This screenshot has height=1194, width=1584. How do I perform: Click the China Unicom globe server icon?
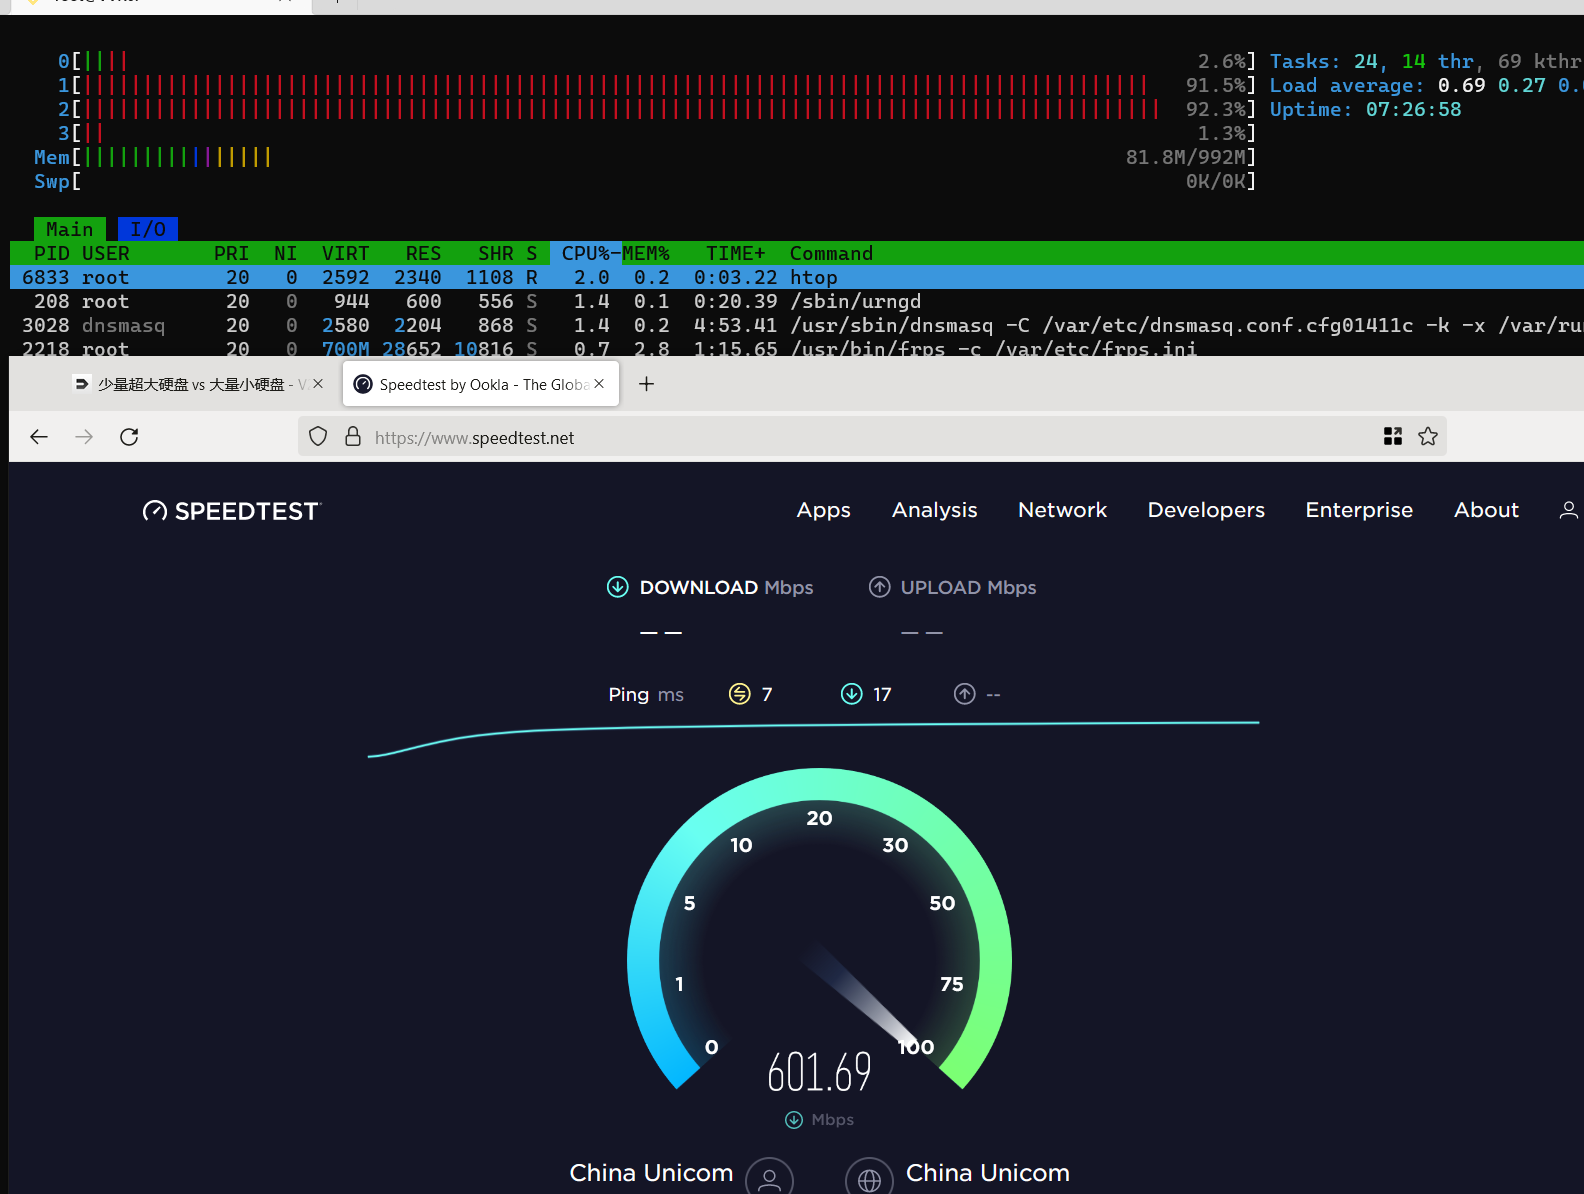[x=869, y=1179]
